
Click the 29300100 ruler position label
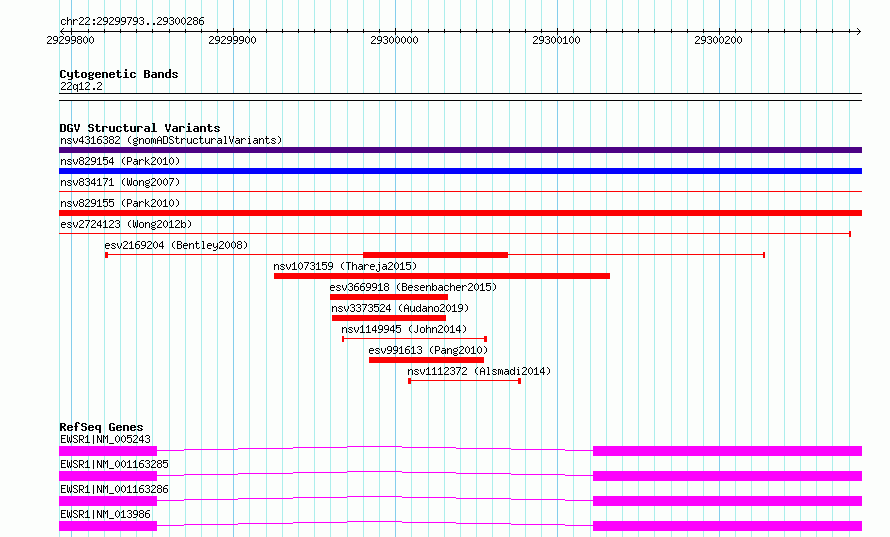tap(556, 40)
